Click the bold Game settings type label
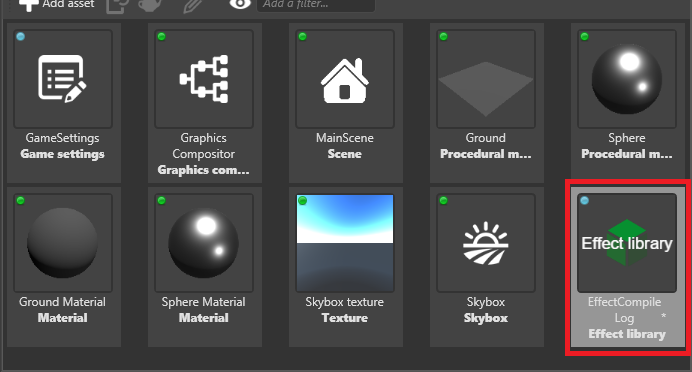Screen dimensions: 692x372 click(x=63, y=154)
